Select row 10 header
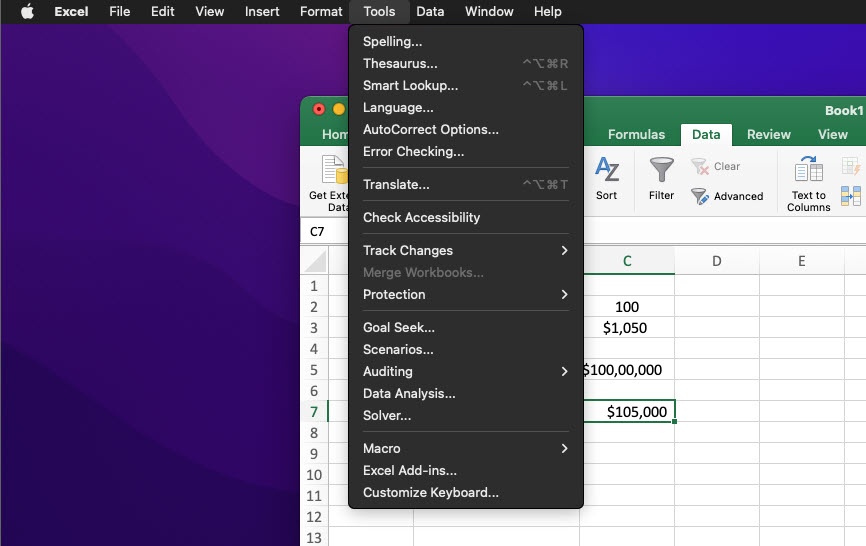Screen dimensions: 866x546 tap(314, 475)
